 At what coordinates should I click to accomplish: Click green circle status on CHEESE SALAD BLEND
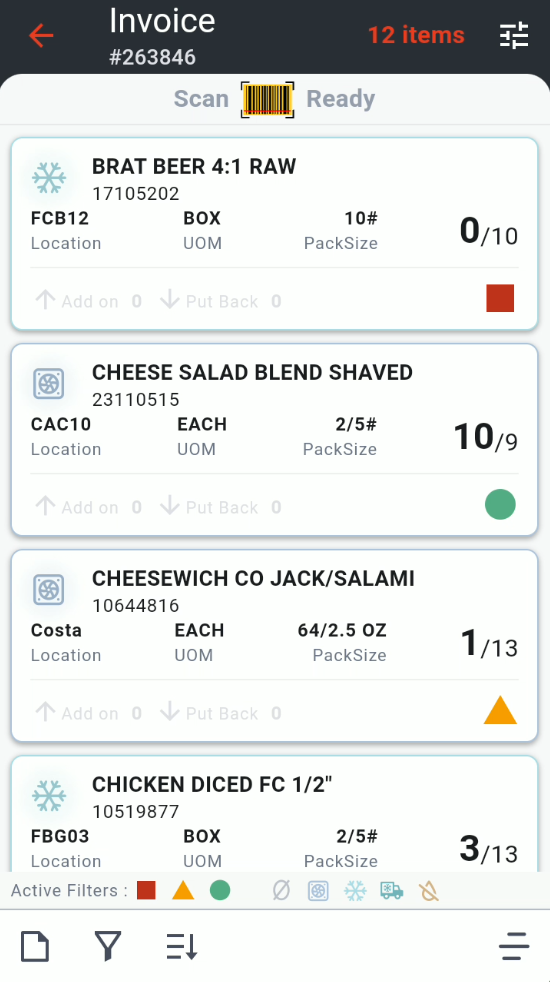500,505
